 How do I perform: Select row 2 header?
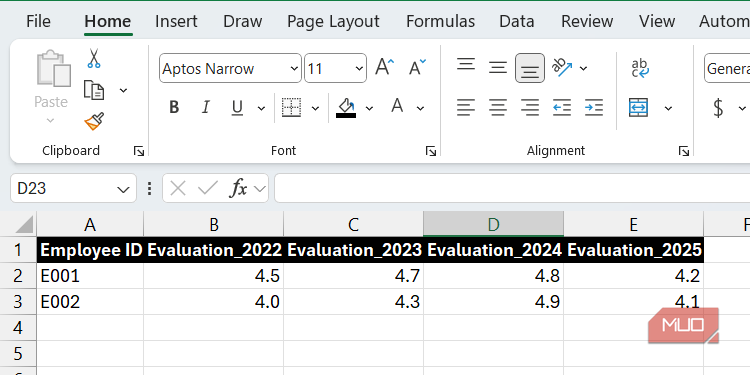(18, 276)
